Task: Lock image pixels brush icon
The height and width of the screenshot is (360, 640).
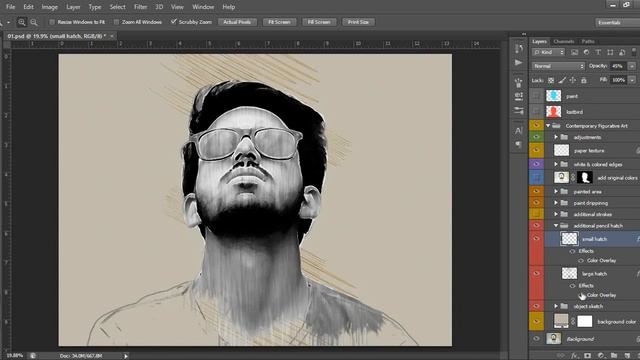Action: pyautogui.click(x=562, y=80)
